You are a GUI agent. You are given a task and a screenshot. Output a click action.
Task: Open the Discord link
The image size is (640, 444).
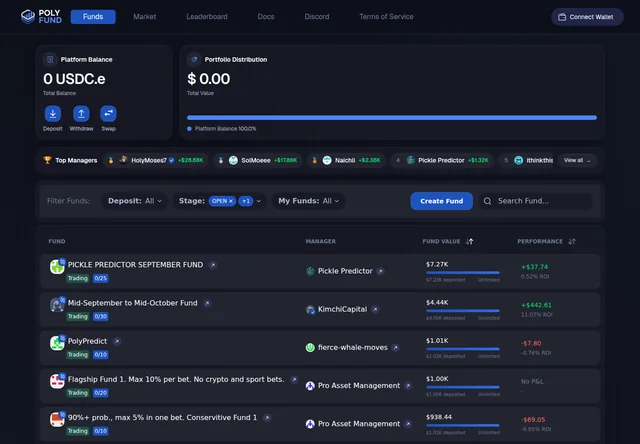coord(317,17)
